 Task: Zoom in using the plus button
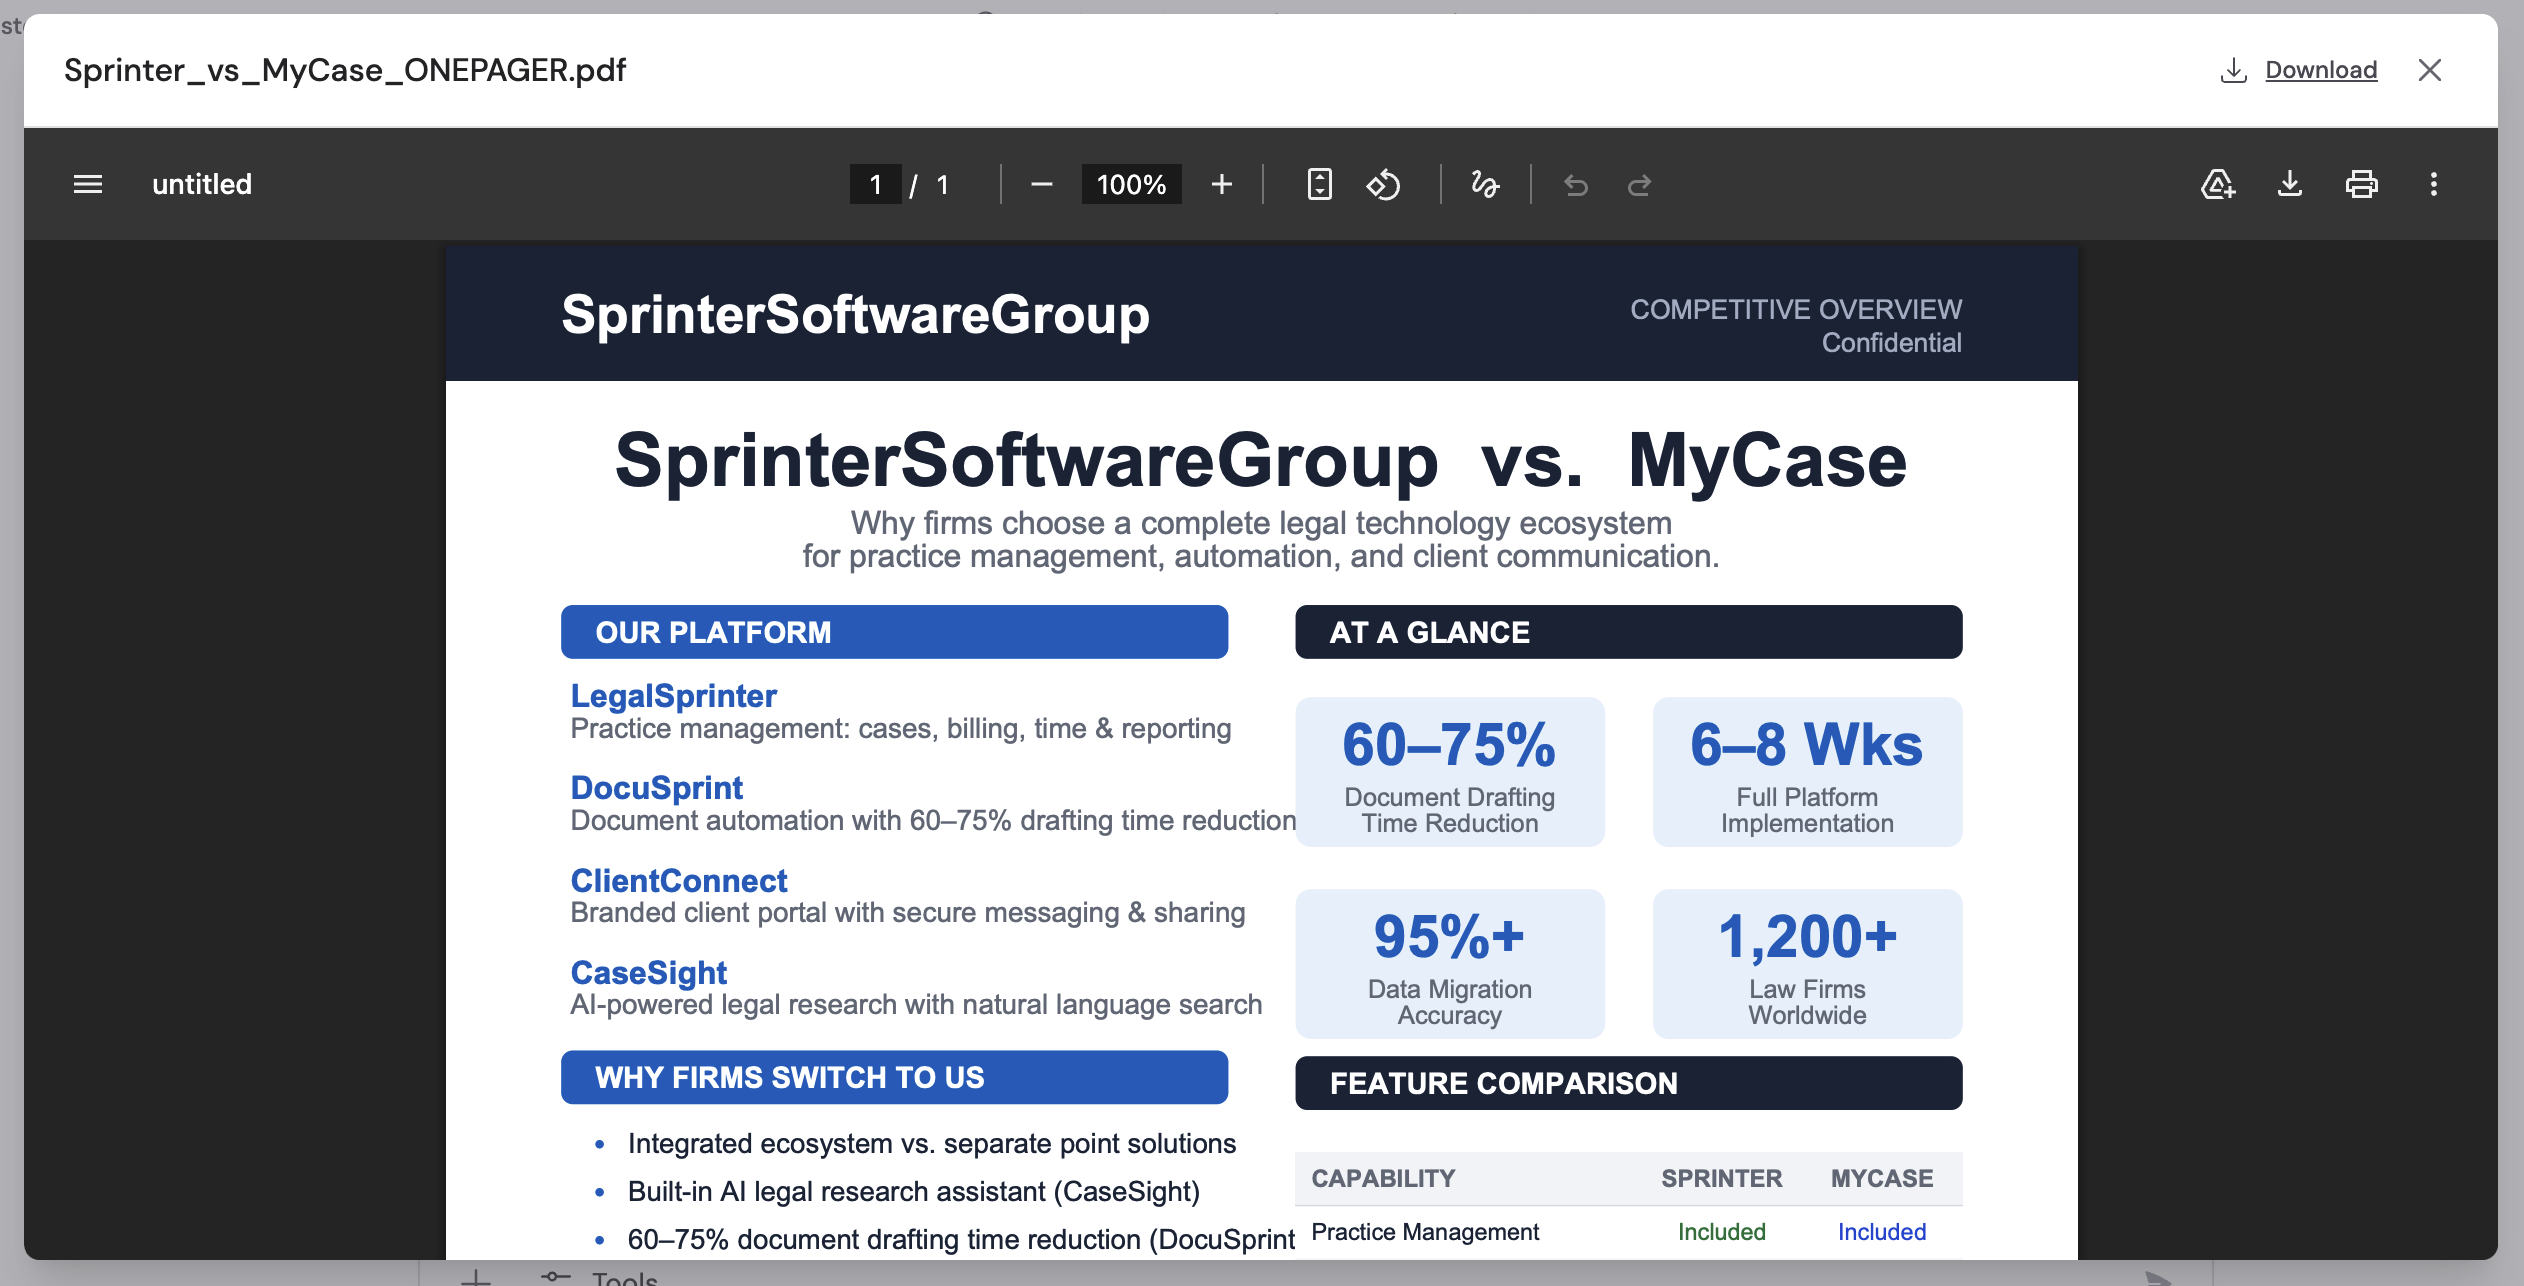pos(1222,184)
